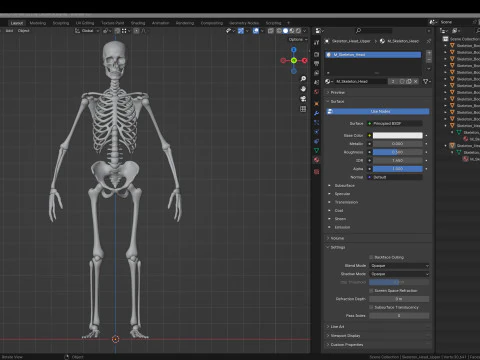This screenshot has height=360, width=480.
Task: Open the Tool properties tab
Action: [x=316, y=42]
